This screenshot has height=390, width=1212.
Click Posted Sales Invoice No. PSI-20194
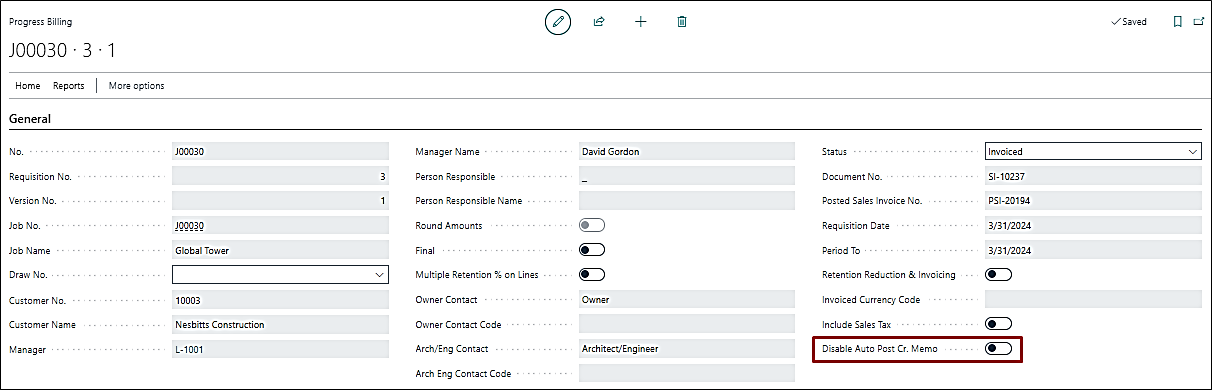[1093, 200]
